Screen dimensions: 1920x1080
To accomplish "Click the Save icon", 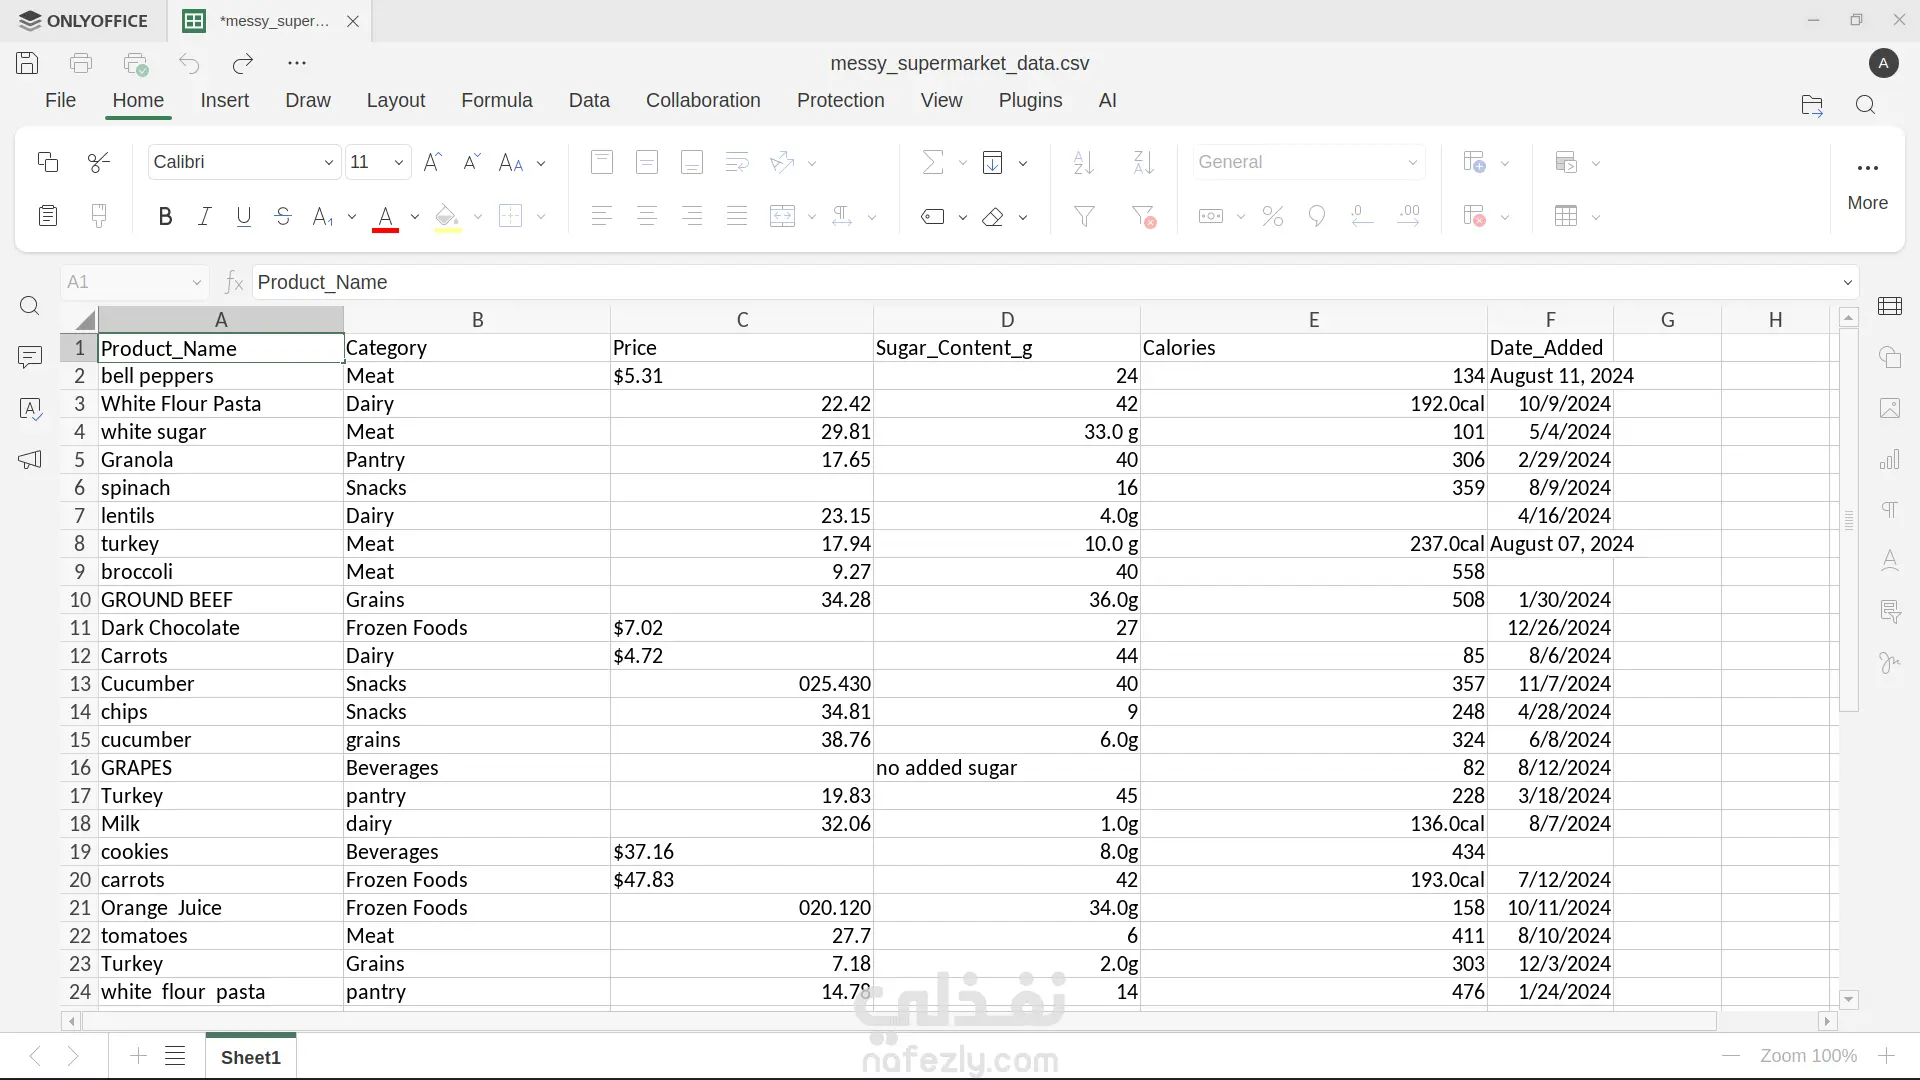I will (x=27, y=63).
